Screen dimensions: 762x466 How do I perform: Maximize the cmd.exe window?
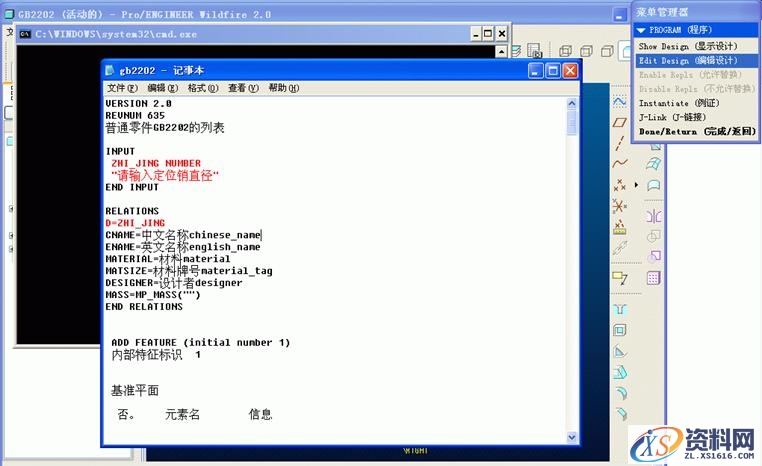coord(488,34)
